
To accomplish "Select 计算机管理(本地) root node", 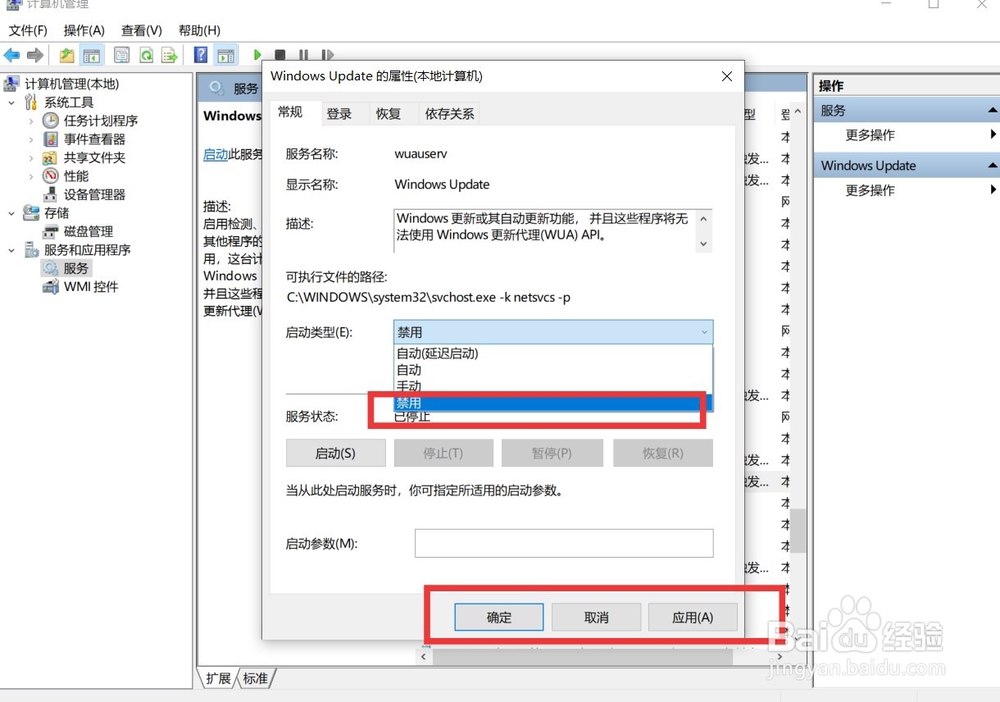I will coord(71,84).
